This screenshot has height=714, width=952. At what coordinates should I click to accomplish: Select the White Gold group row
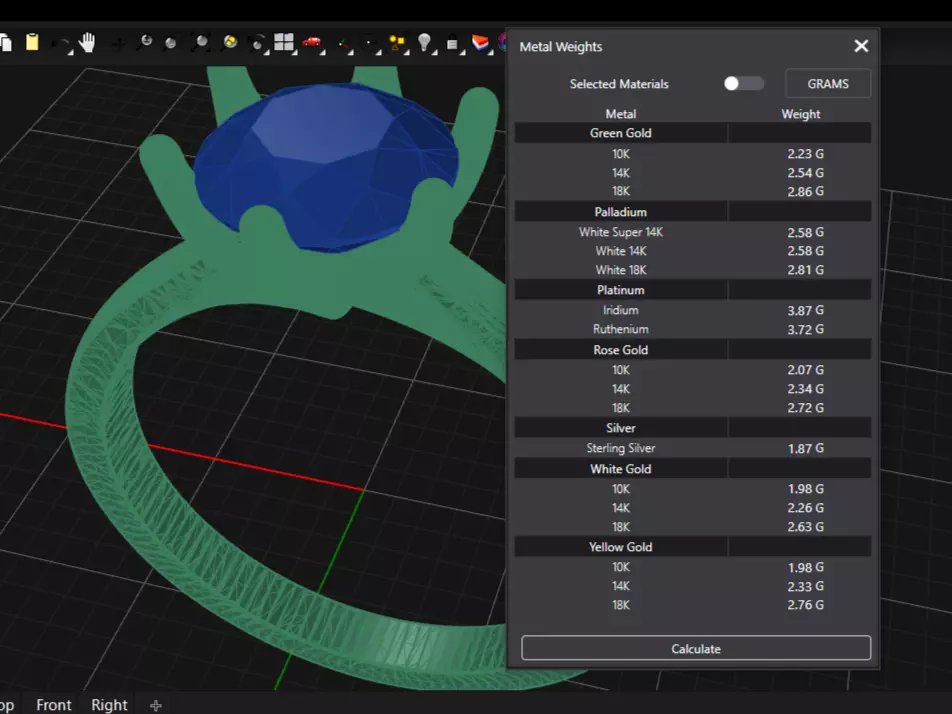click(x=693, y=469)
